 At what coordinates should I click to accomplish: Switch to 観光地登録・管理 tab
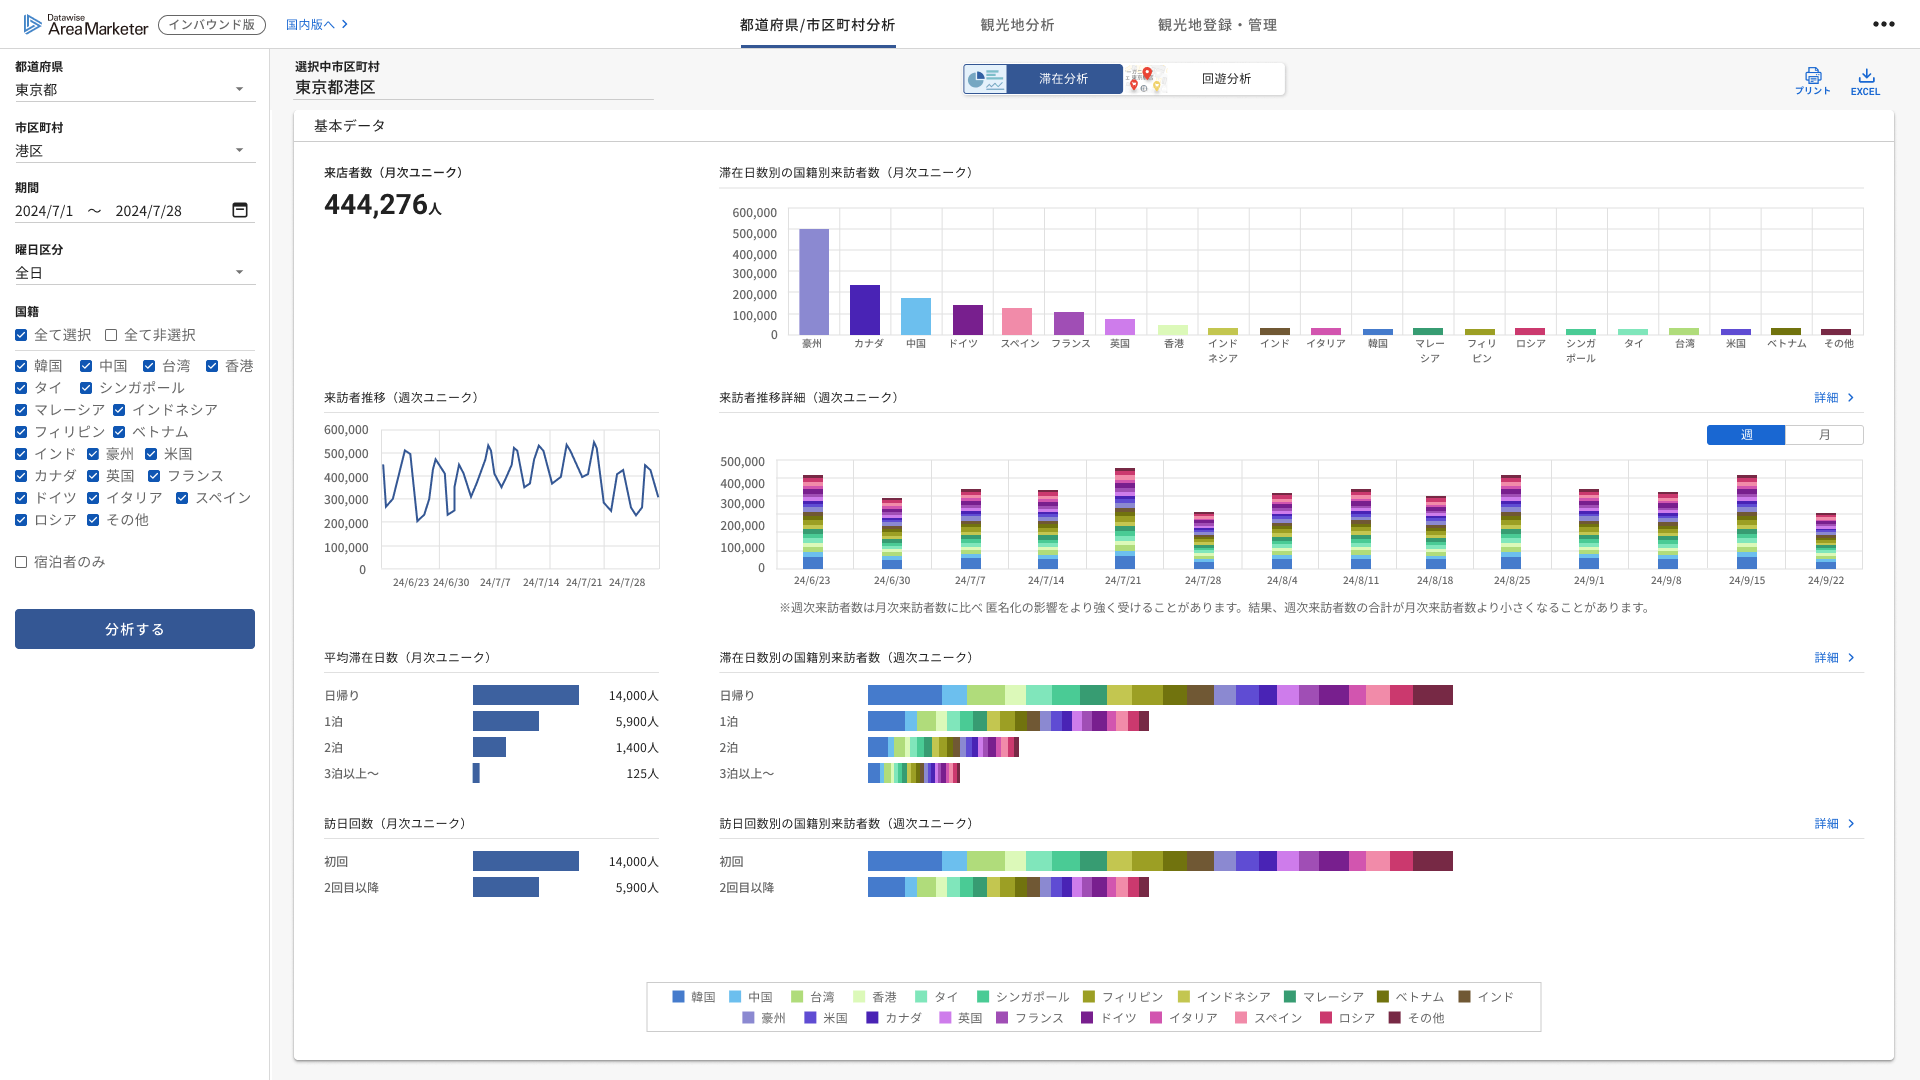coord(1217,25)
